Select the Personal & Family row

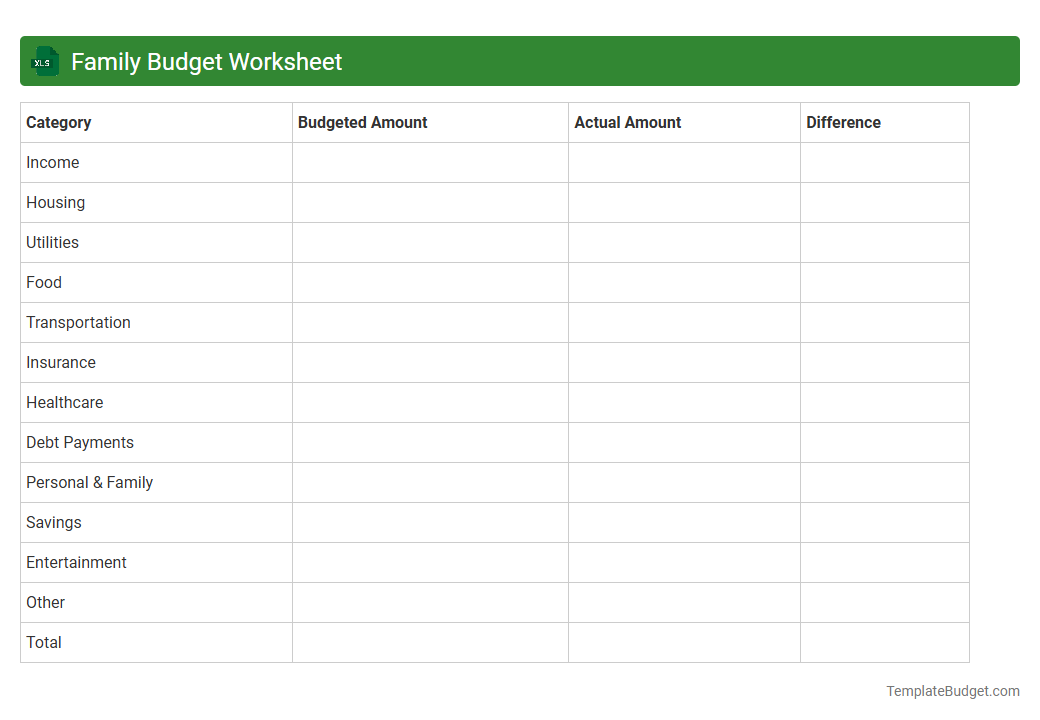(89, 482)
